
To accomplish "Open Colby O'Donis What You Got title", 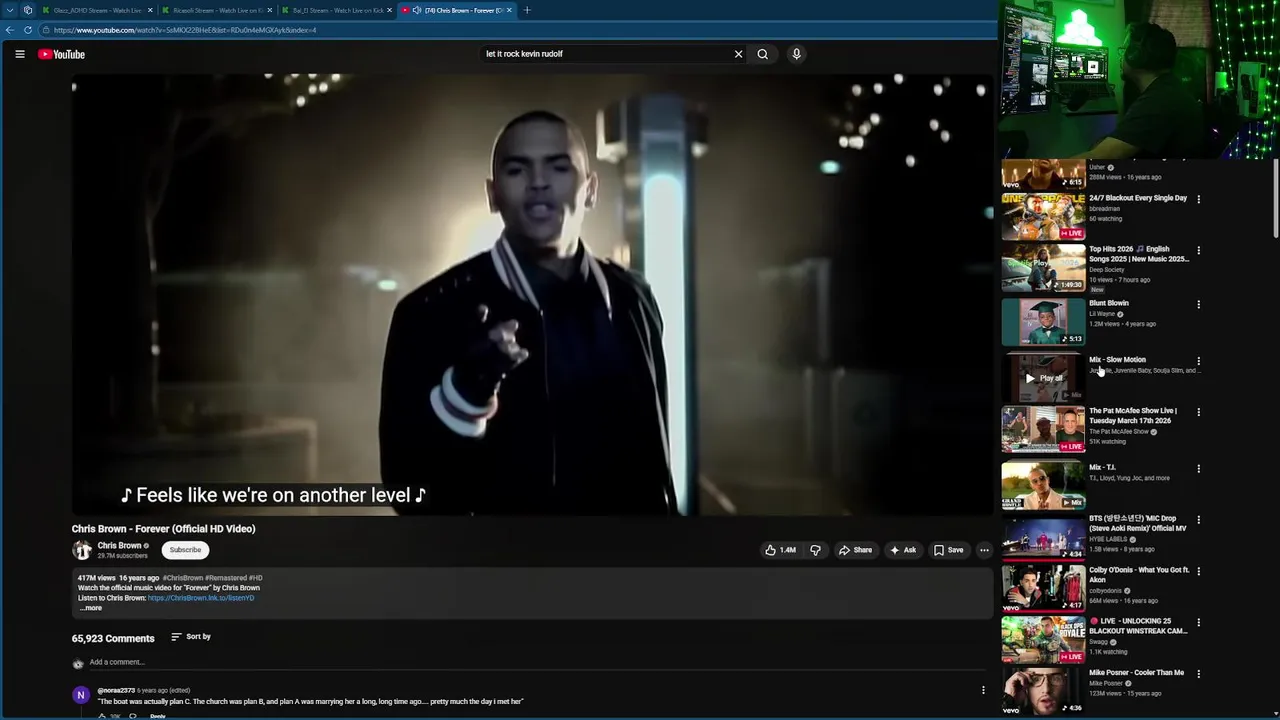I will pos(1139,575).
